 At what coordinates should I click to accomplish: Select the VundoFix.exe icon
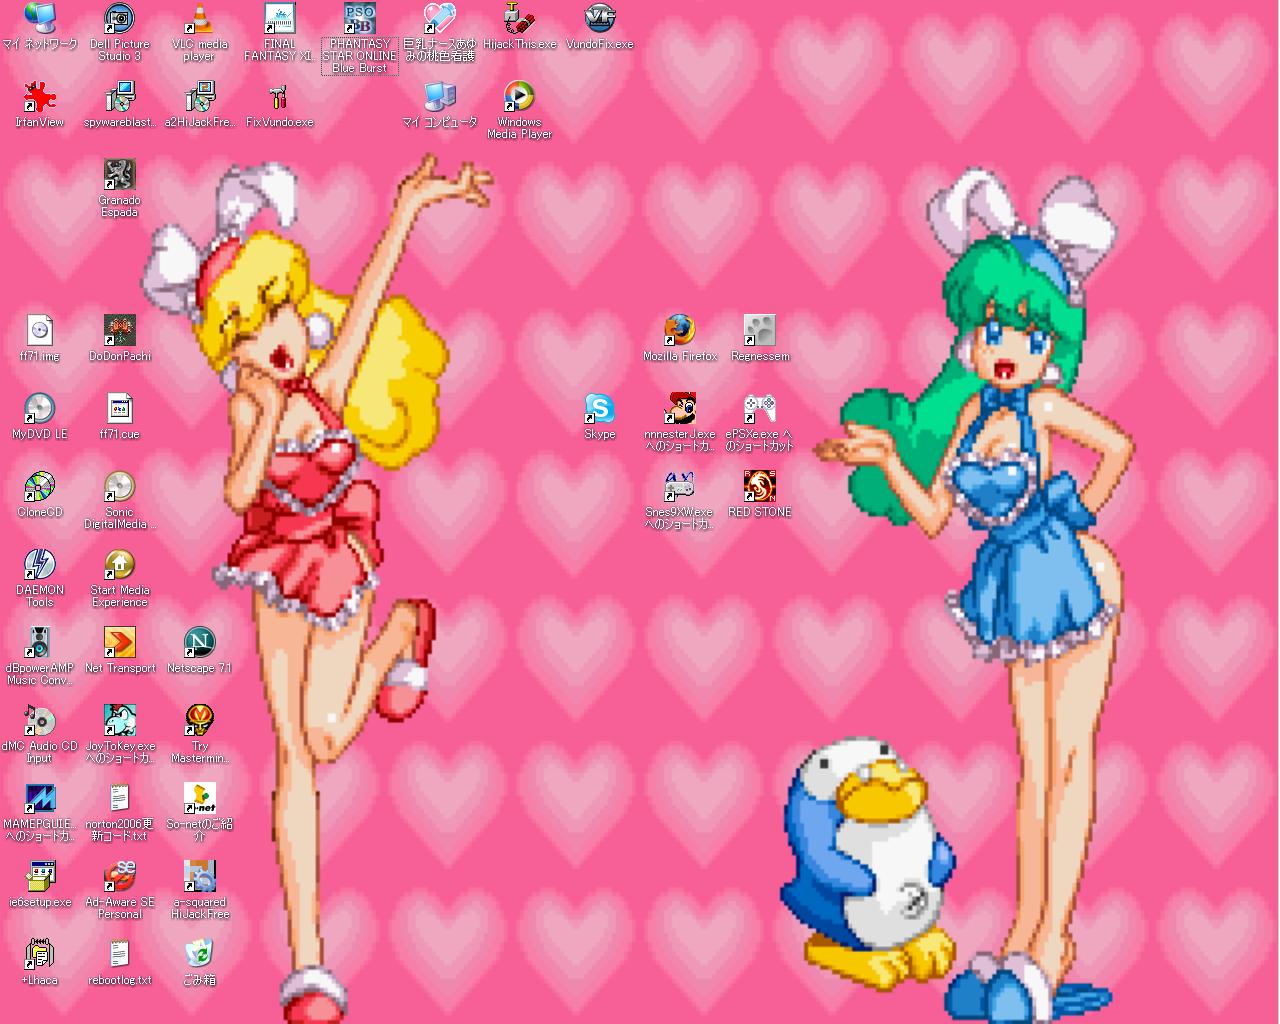(x=600, y=18)
